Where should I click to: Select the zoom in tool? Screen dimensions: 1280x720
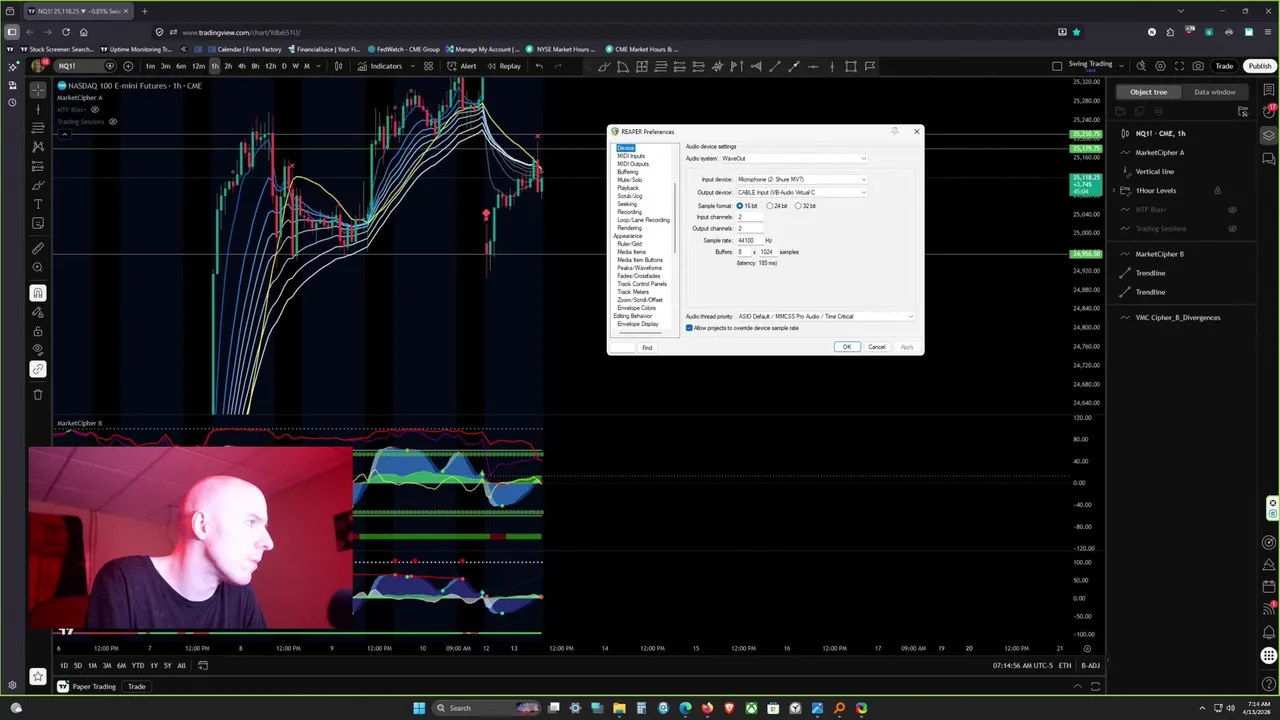pyautogui.click(x=38, y=267)
